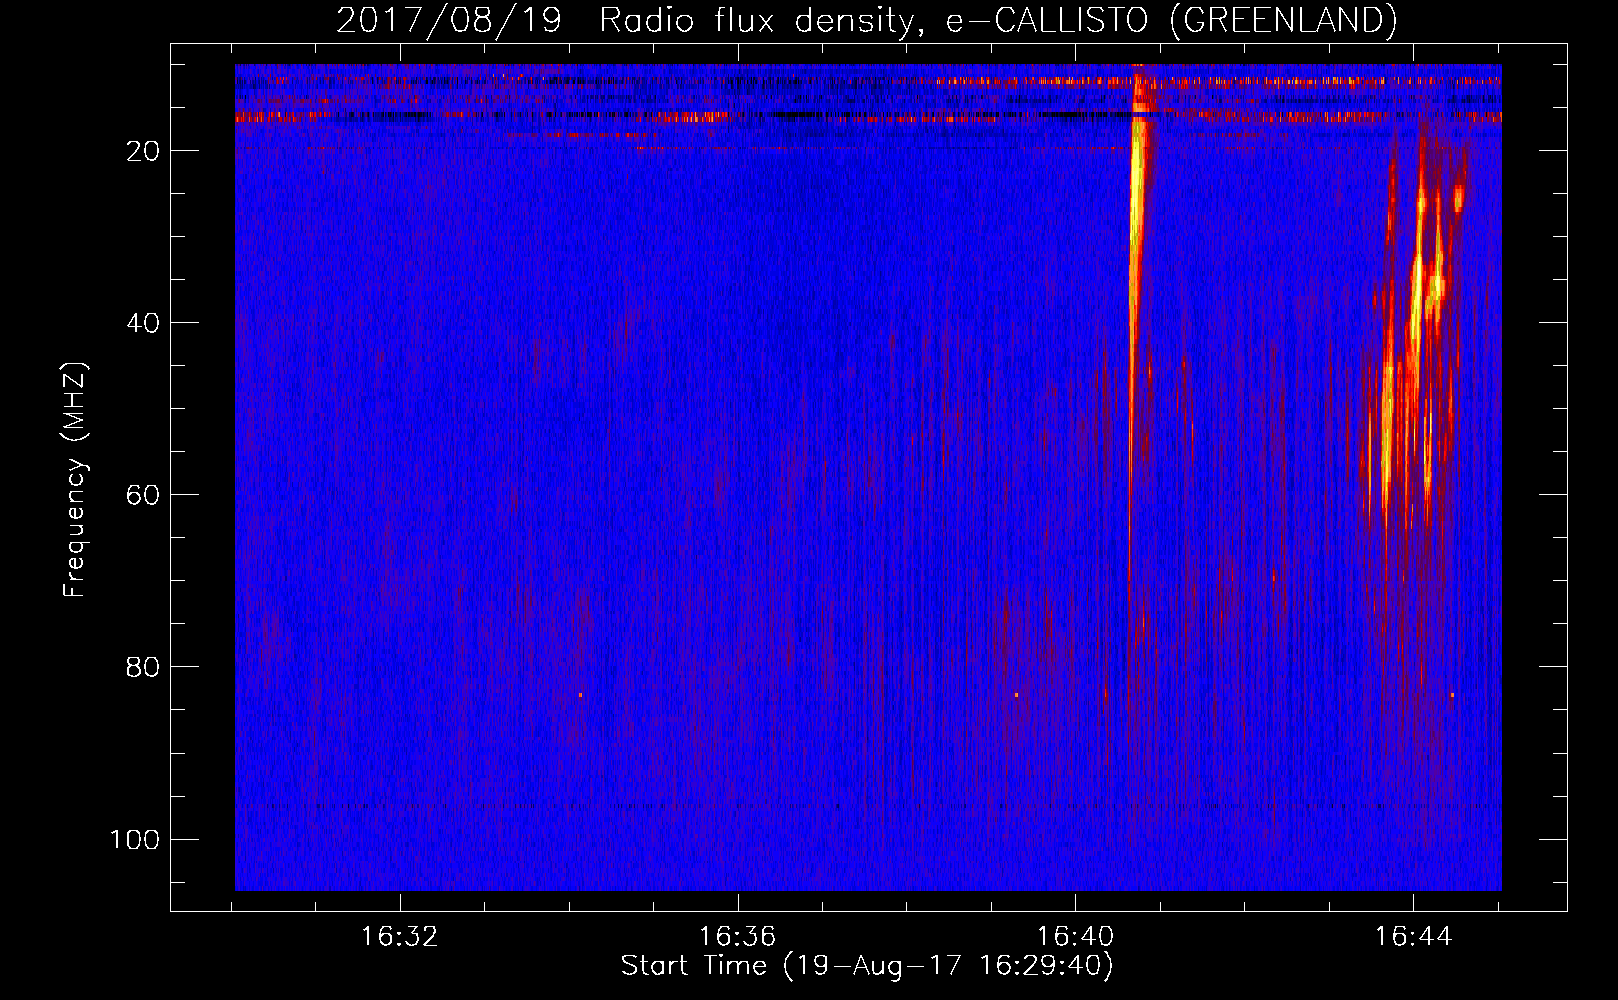Click the 60 MHz frequency tick label

point(143,495)
